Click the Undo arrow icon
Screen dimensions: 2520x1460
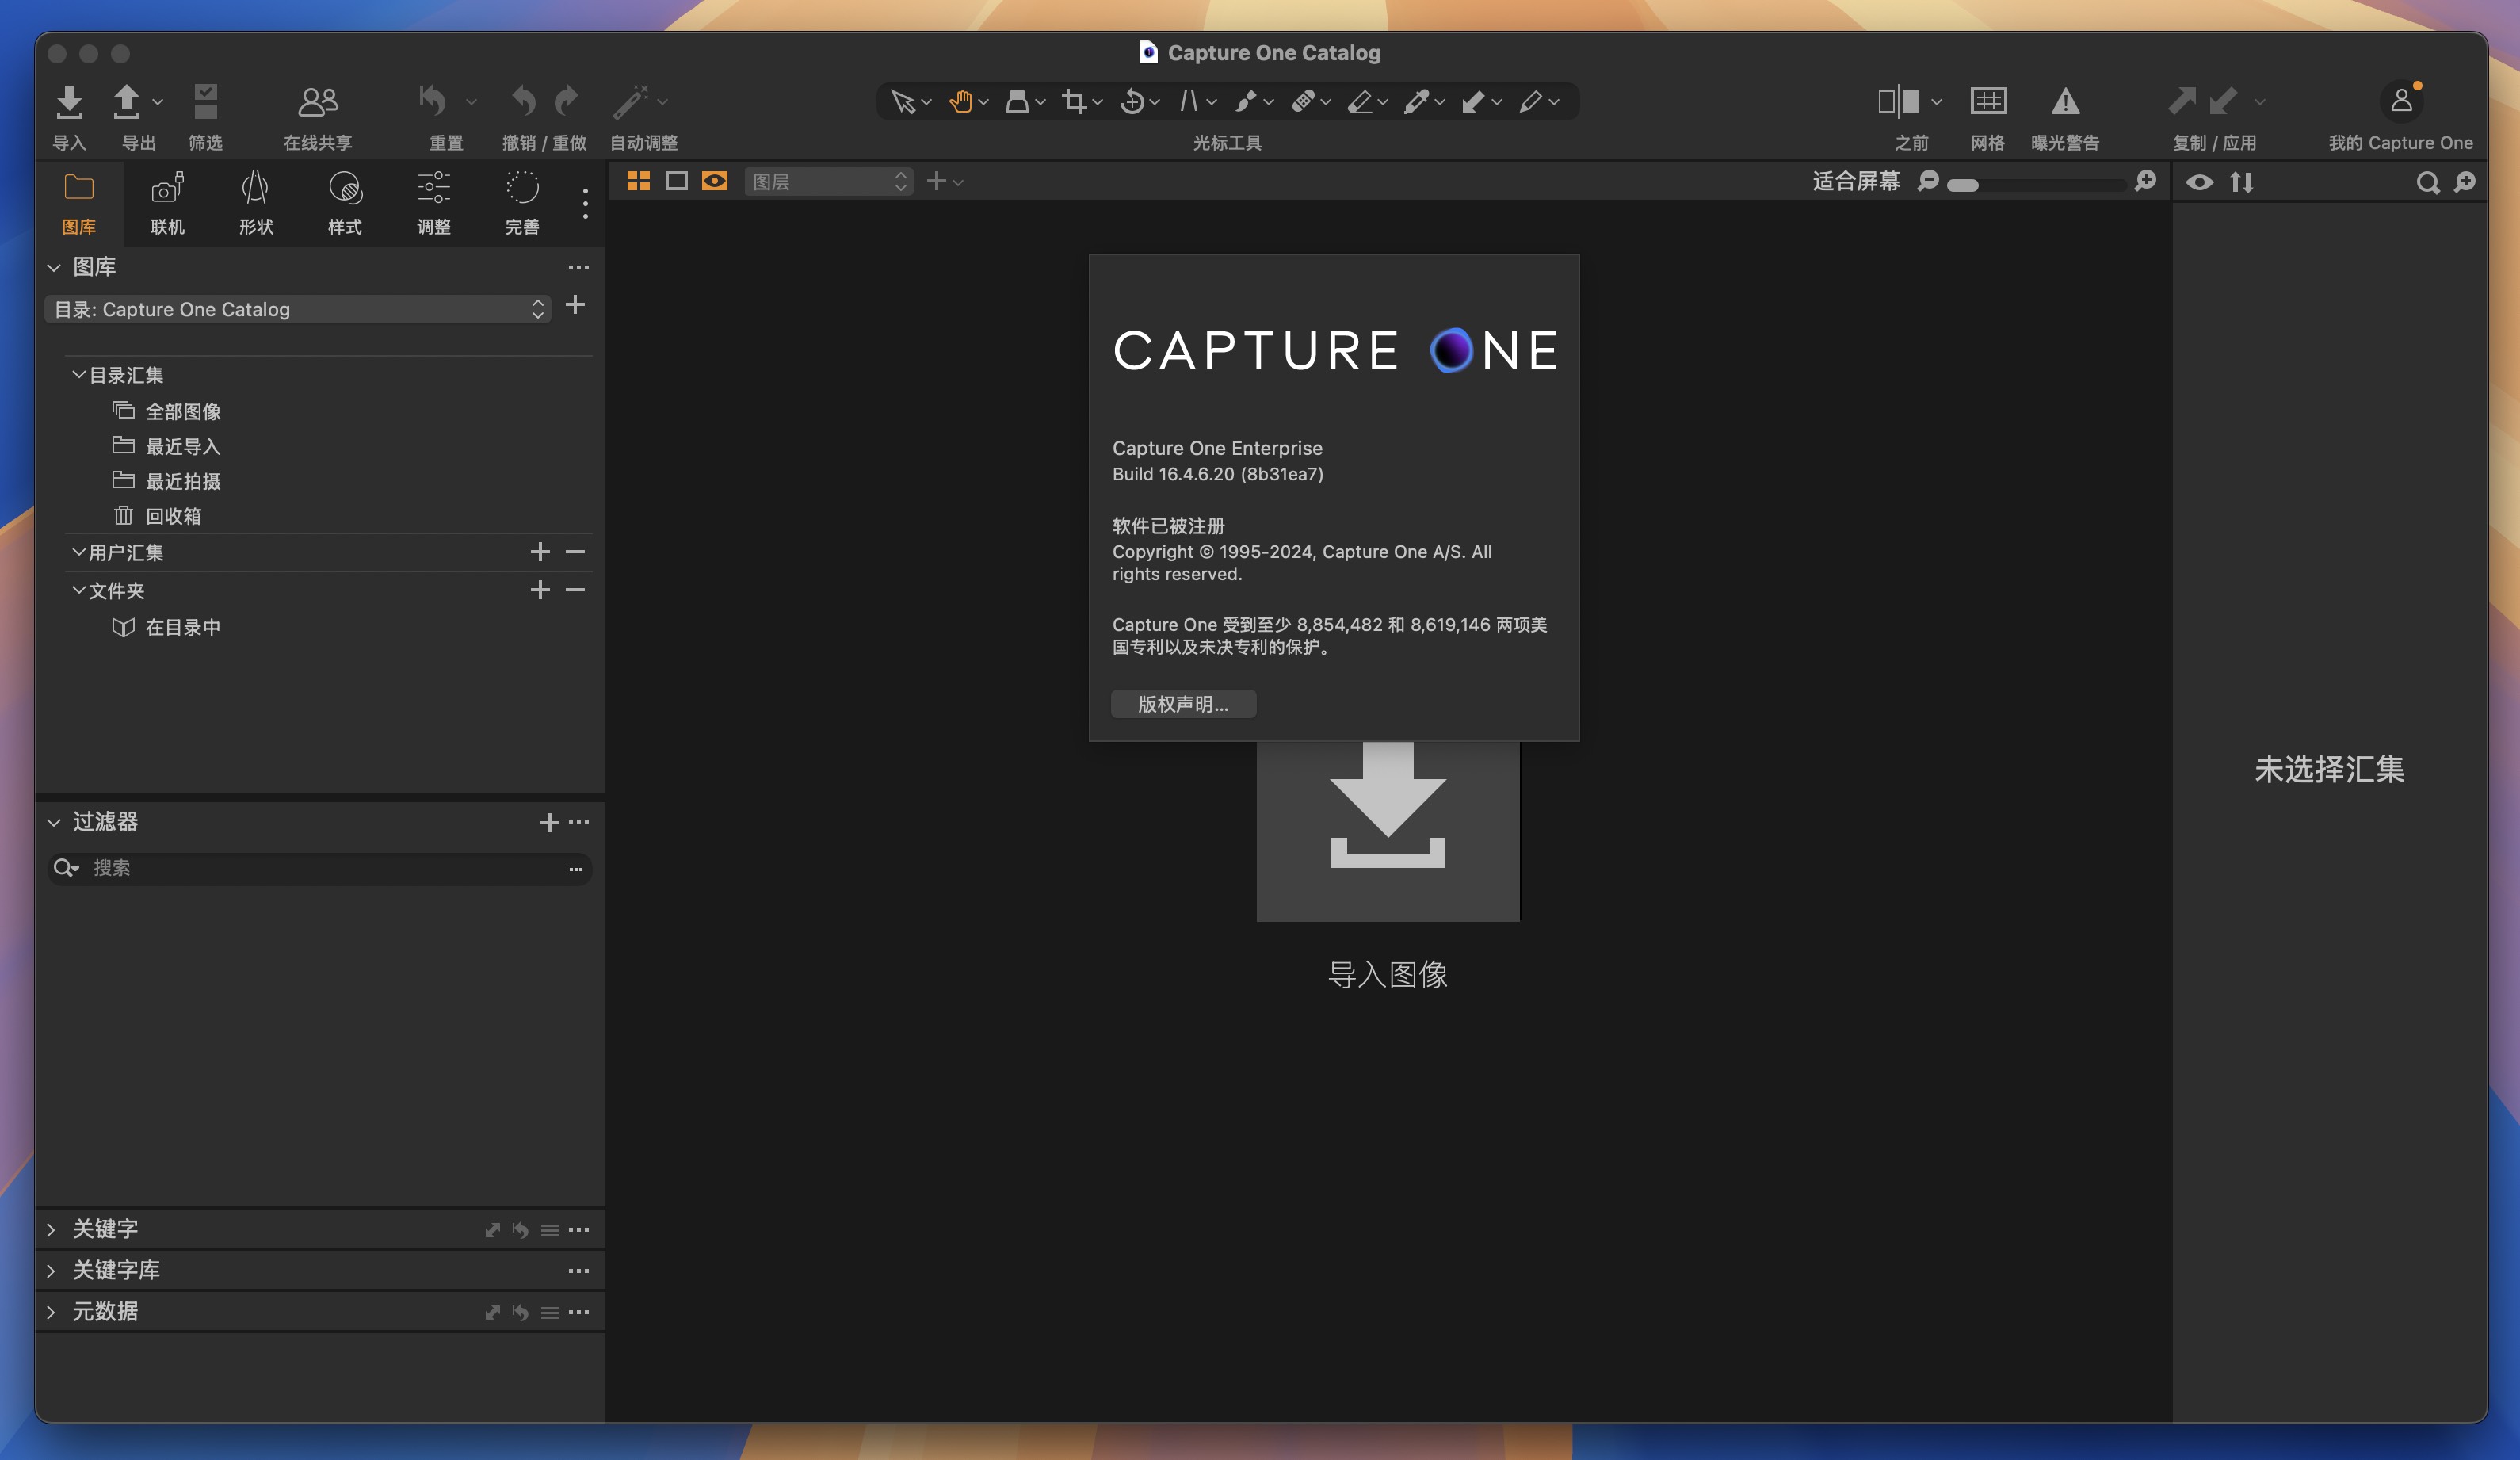[523, 101]
